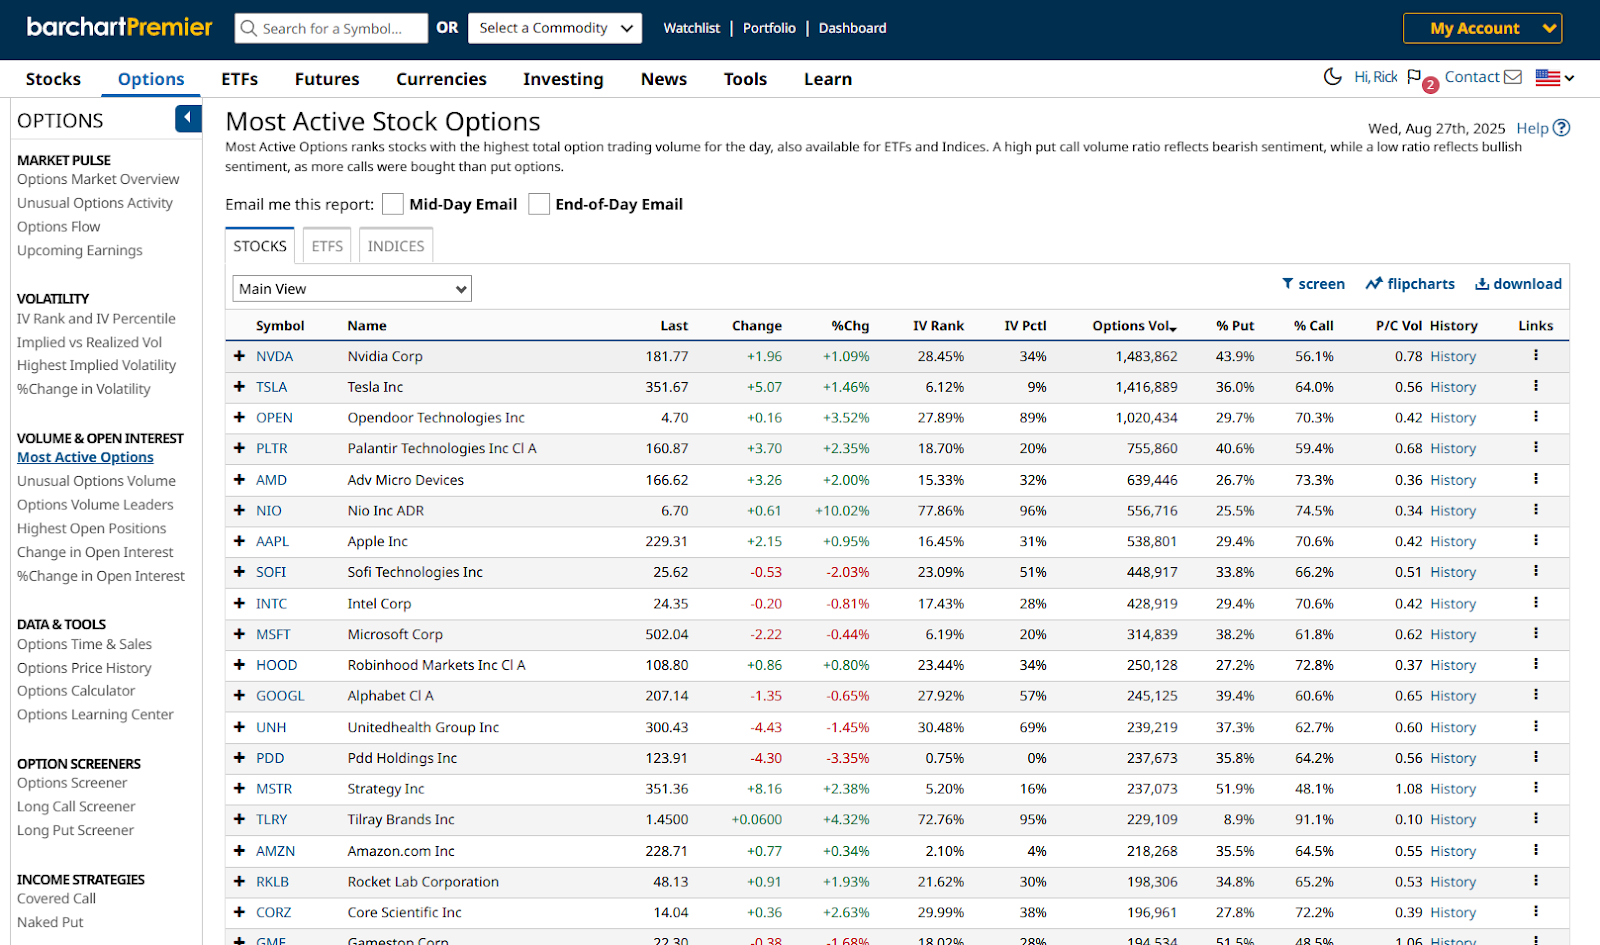Expand the Palantir row plus sign

point(239,448)
